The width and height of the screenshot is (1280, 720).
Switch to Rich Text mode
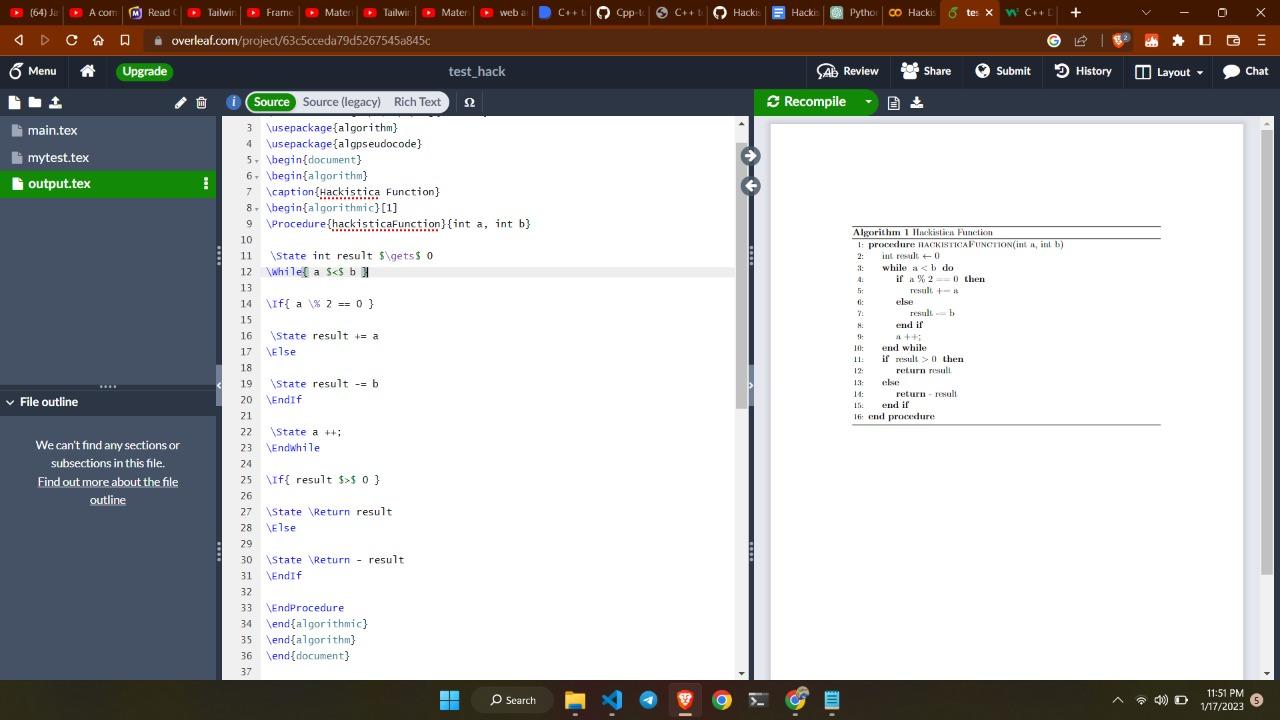(417, 102)
